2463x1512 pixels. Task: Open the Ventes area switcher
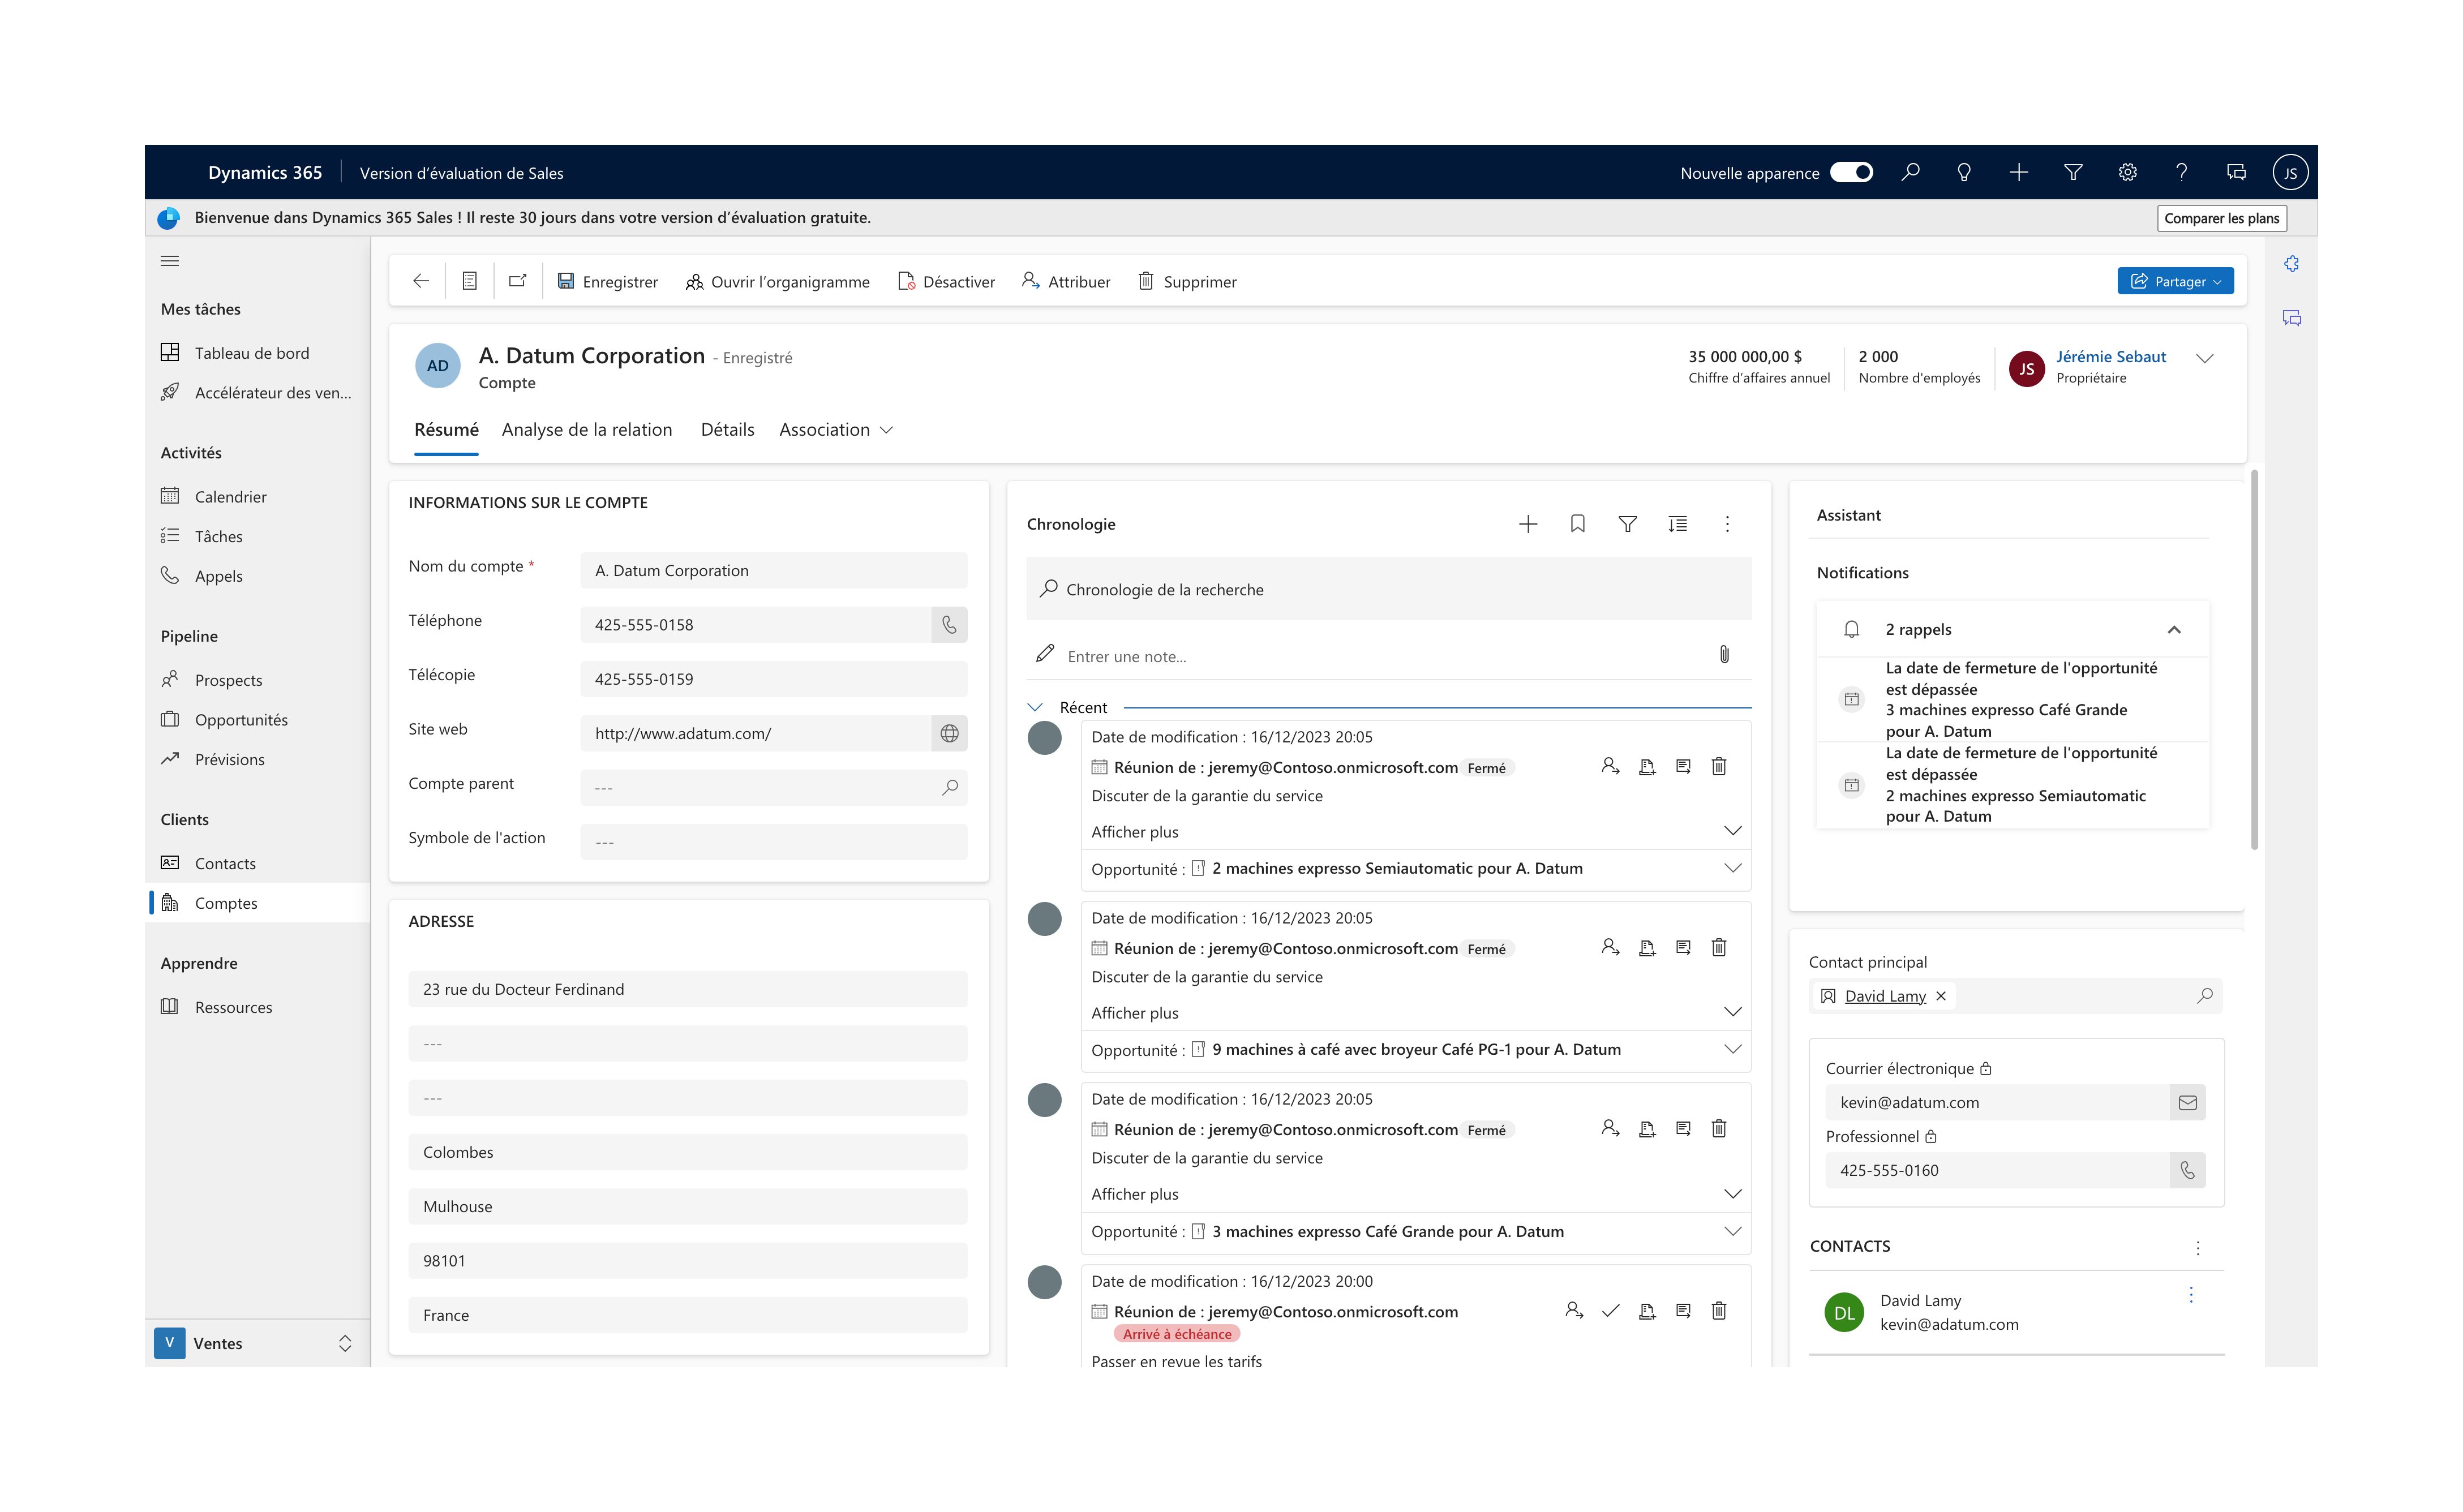coord(257,1343)
